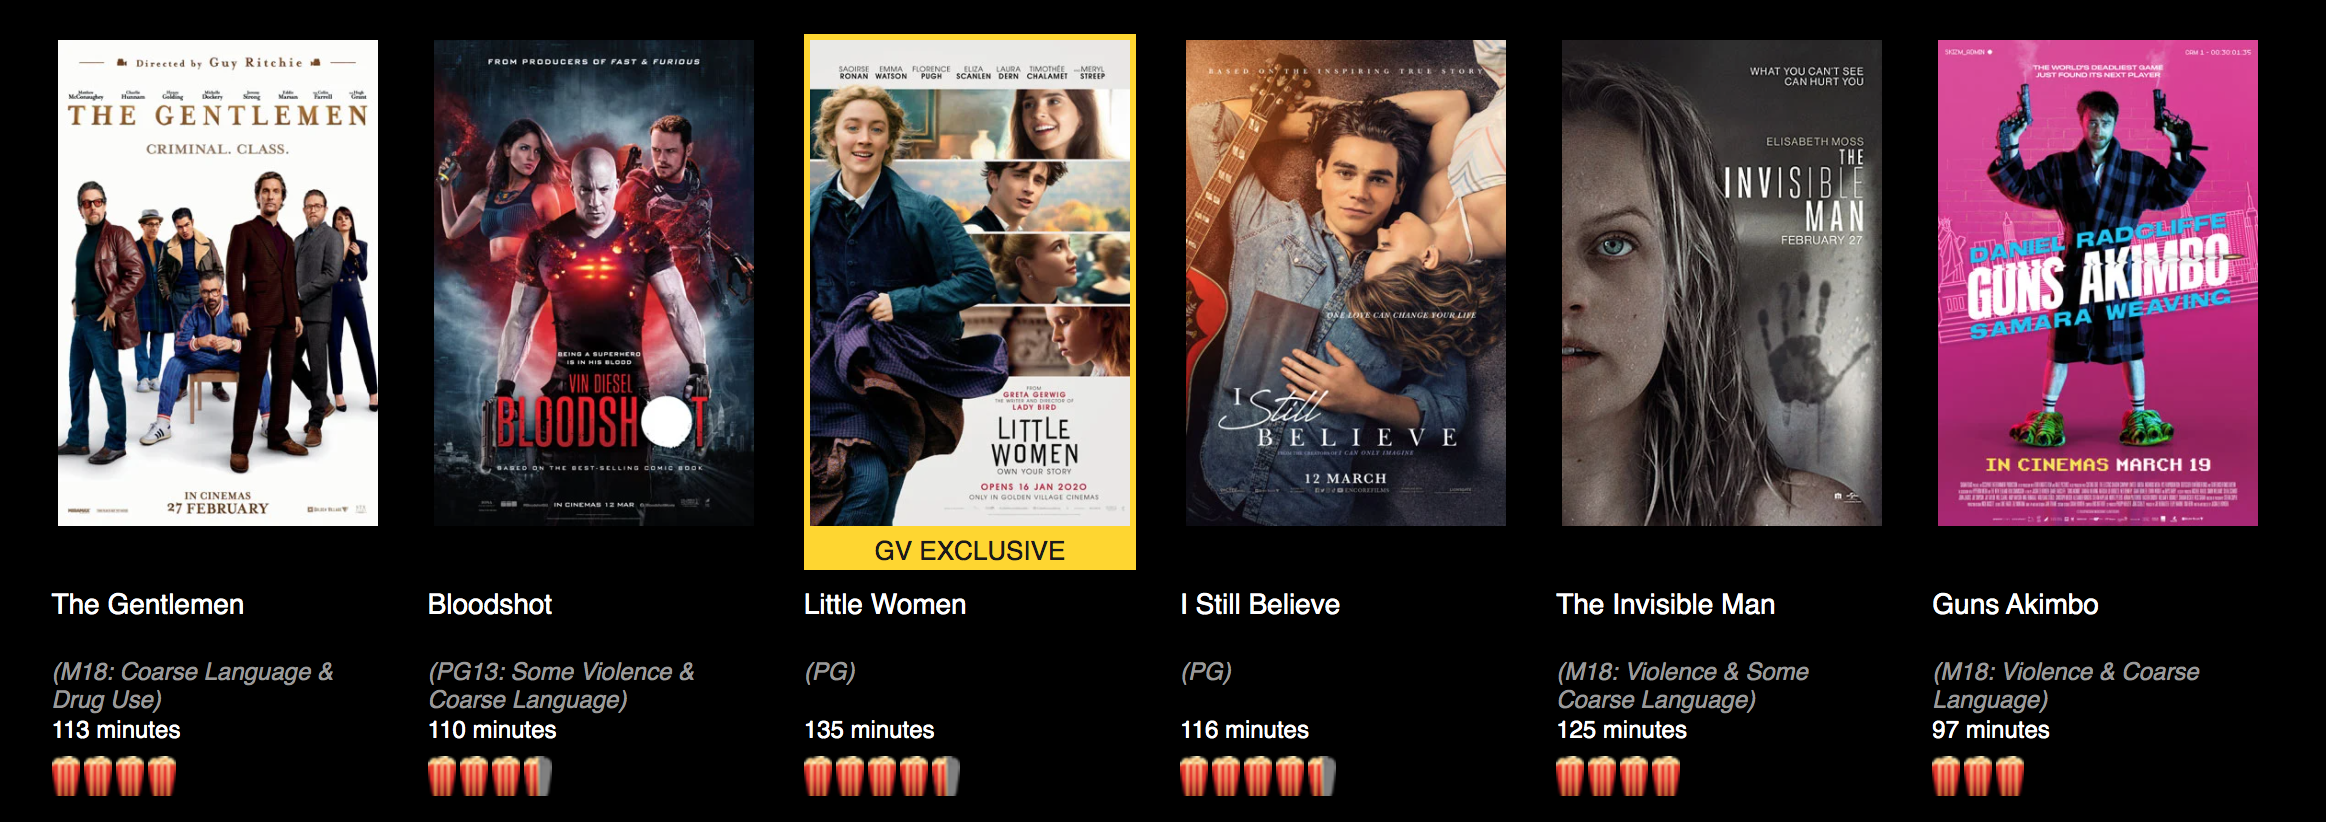Viewport: 2326px width, 822px height.
Task: Open the I Still Believe title
Action: click(x=1260, y=604)
